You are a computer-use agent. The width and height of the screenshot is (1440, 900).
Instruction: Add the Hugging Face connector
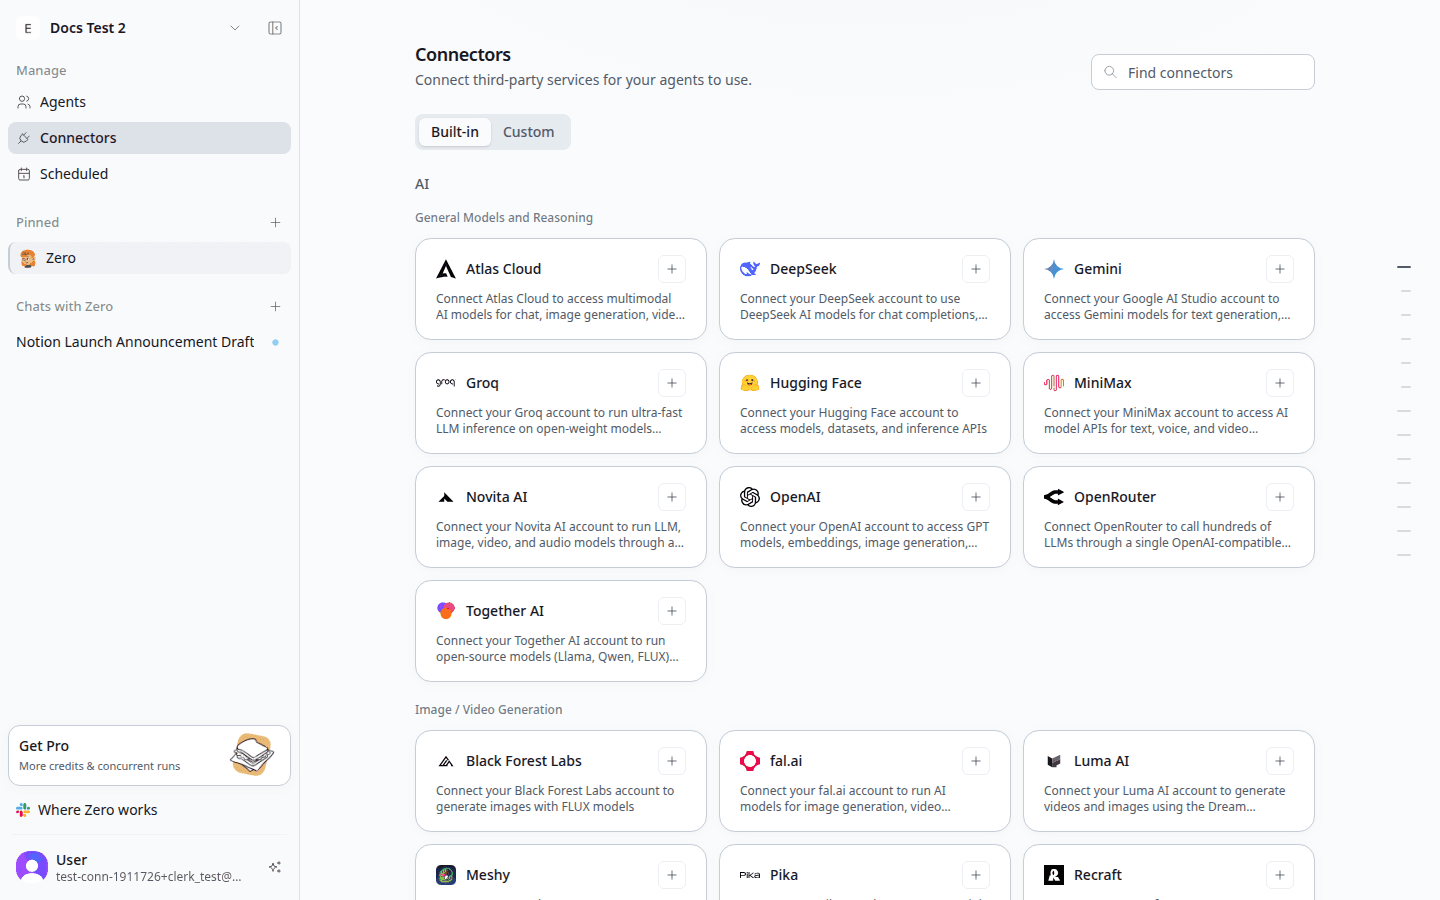(x=976, y=383)
